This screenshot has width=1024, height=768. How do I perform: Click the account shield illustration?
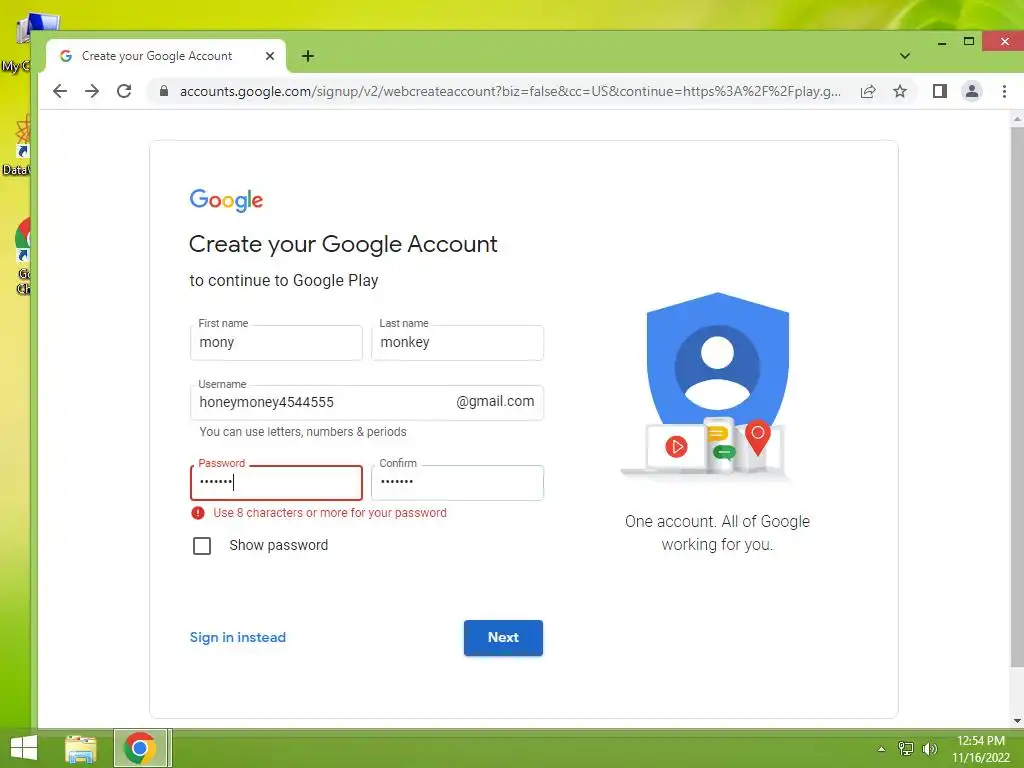coord(717,387)
